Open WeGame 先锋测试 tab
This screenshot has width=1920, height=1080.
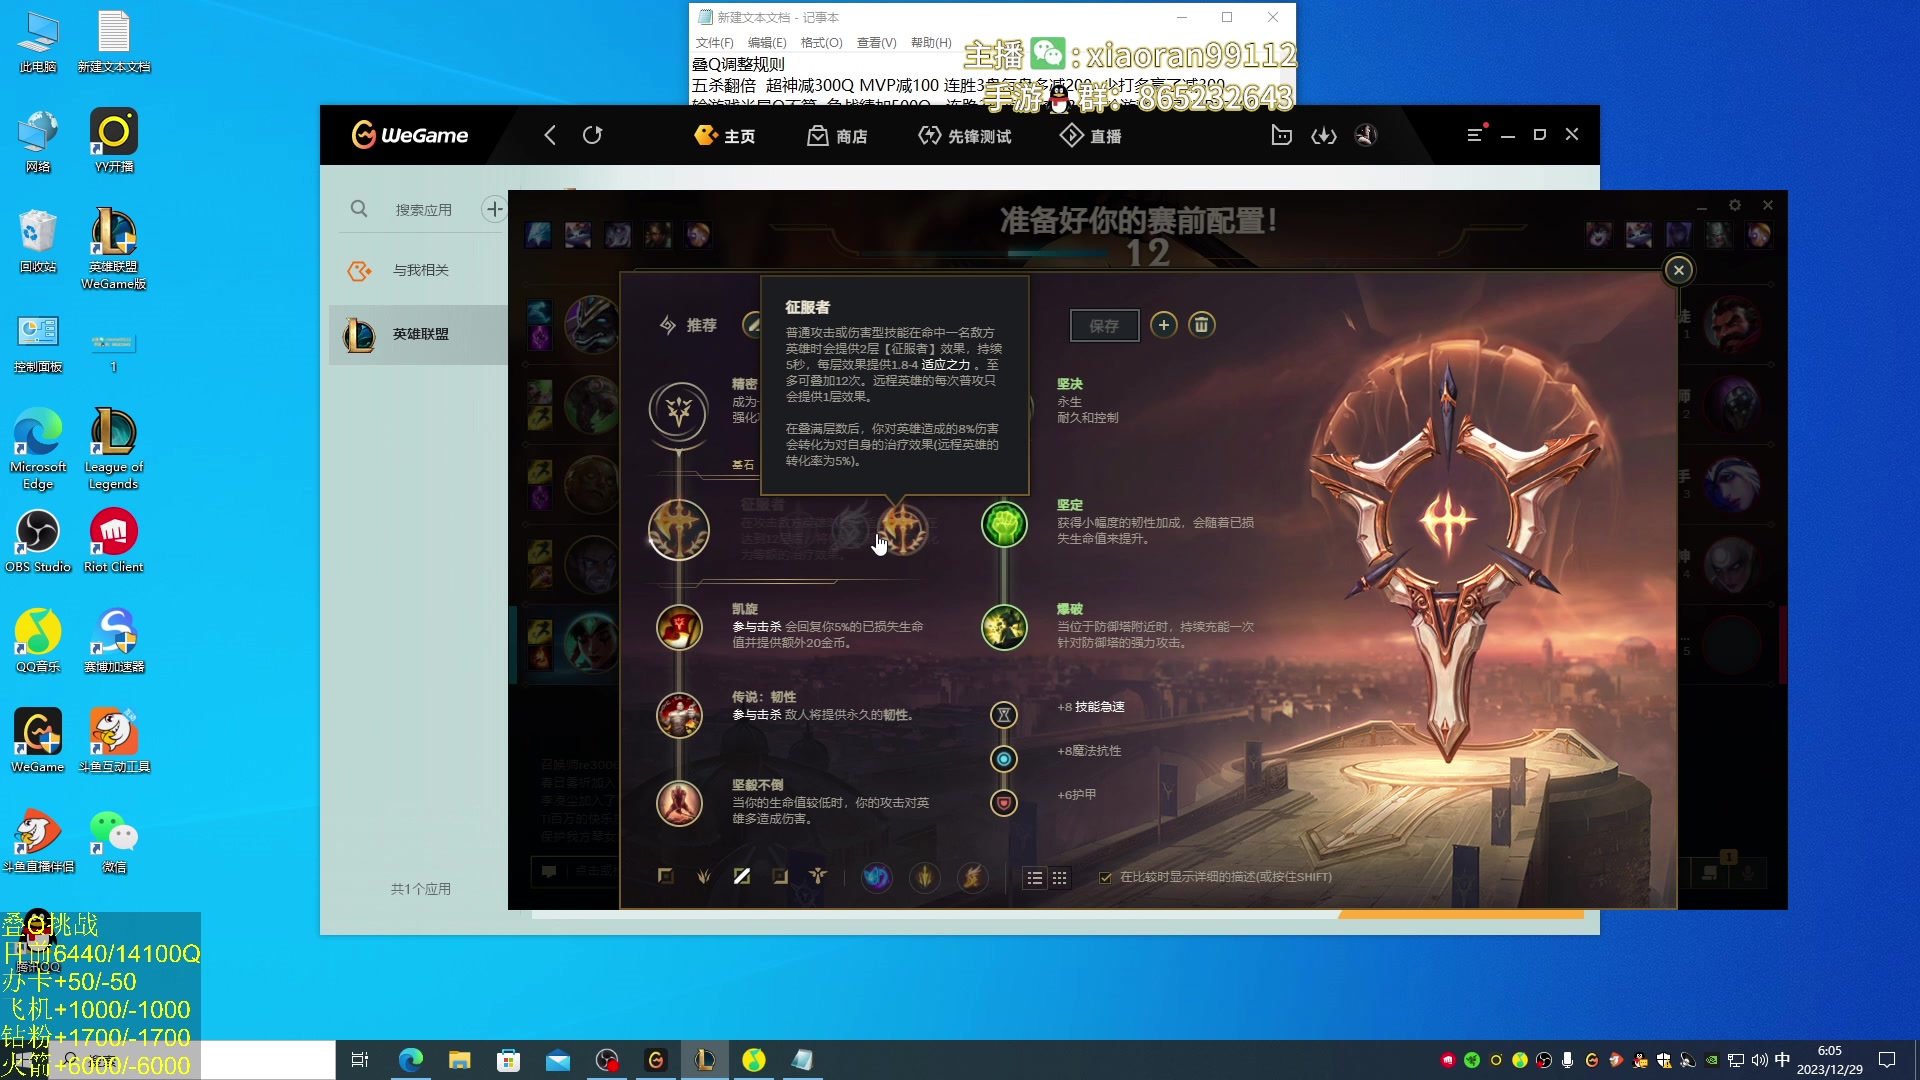[x=964, y=135]
